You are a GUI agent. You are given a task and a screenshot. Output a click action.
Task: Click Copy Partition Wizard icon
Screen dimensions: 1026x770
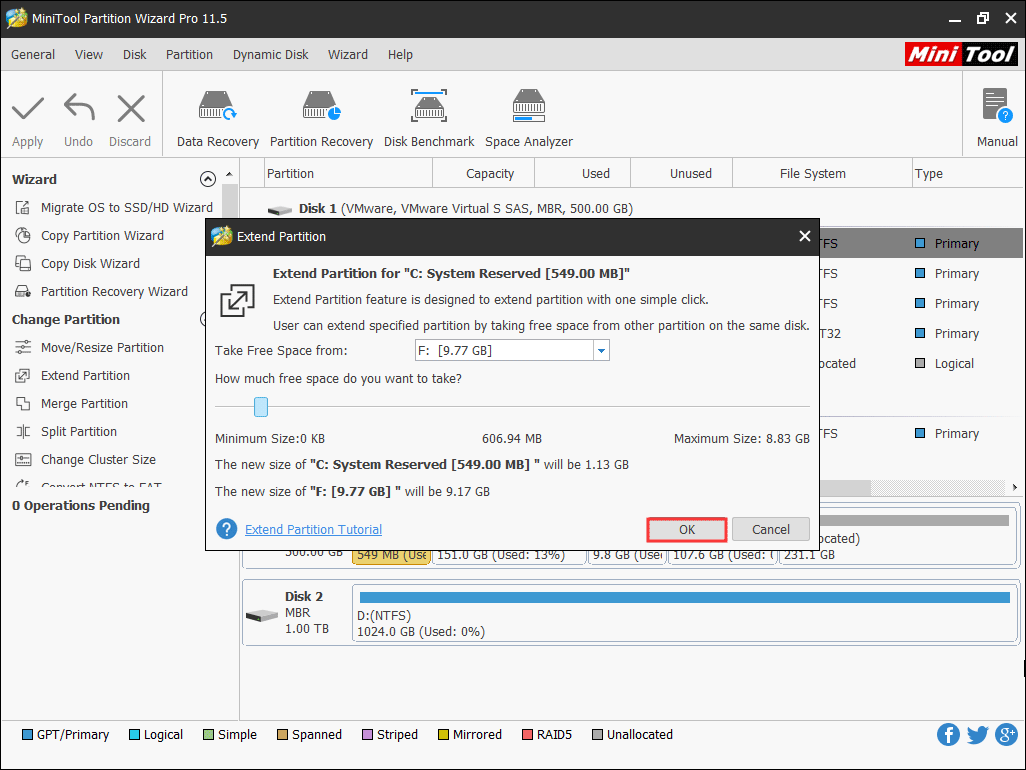click(x=23, y=236)
